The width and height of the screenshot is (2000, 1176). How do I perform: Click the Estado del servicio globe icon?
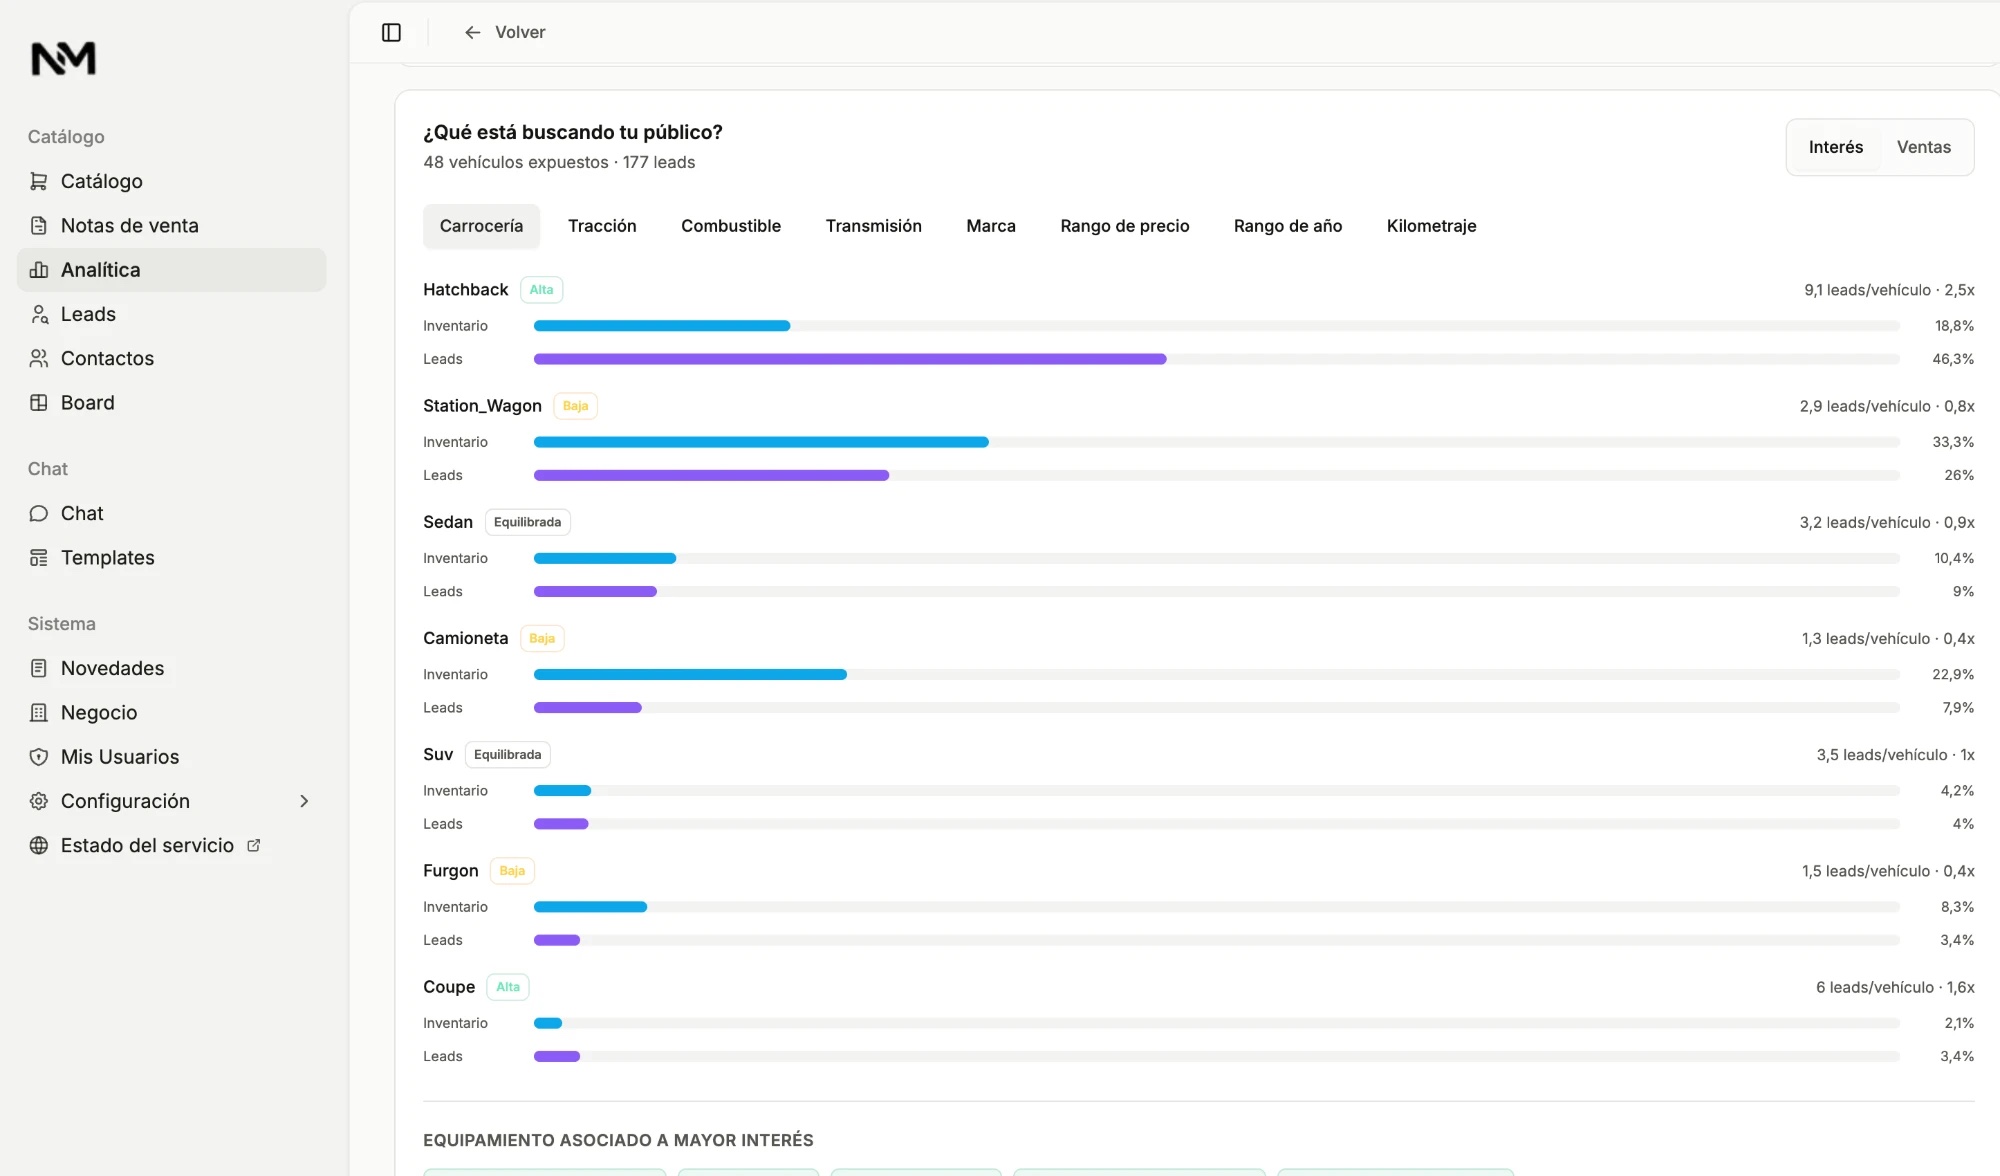(39, 845)
